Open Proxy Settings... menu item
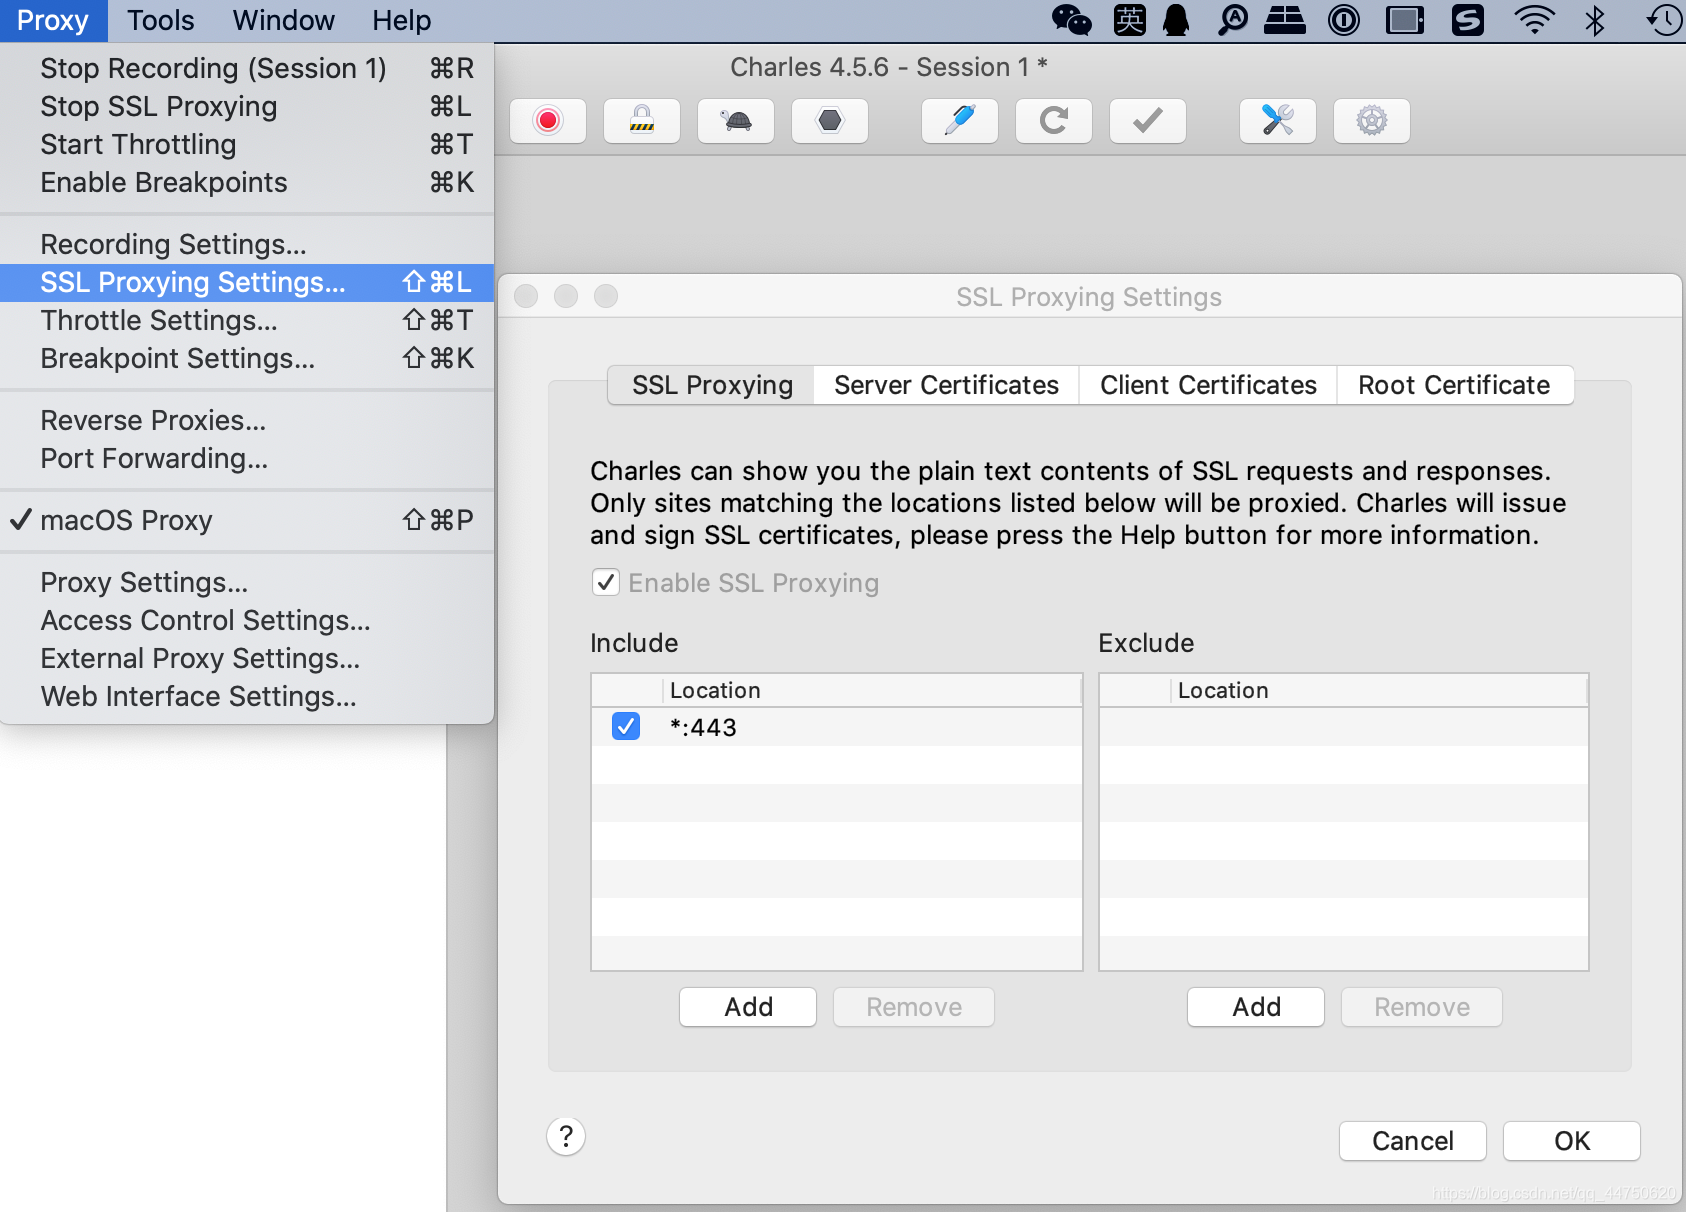The height and width of the screenshot is (1212, 1686). pyautogui.click(x=247, y=582)
